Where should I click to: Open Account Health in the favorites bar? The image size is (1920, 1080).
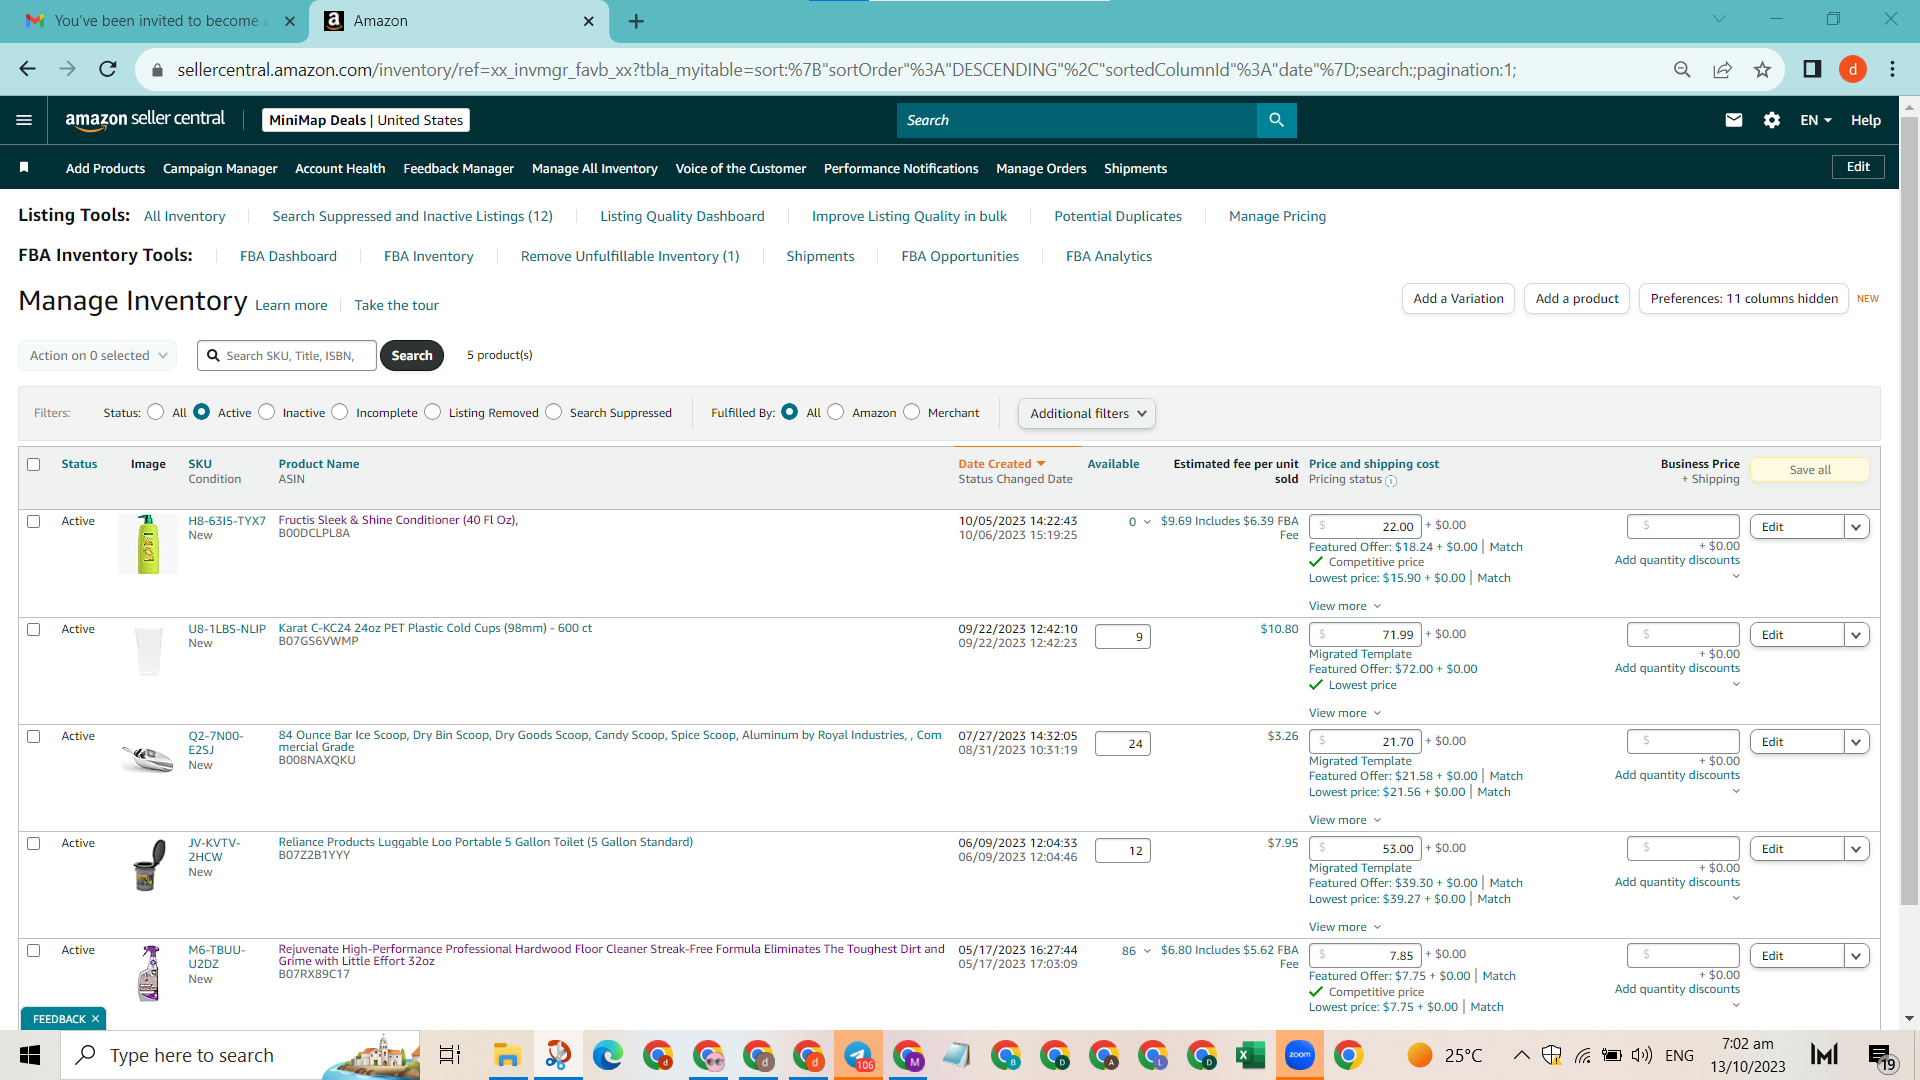point(340,168)
